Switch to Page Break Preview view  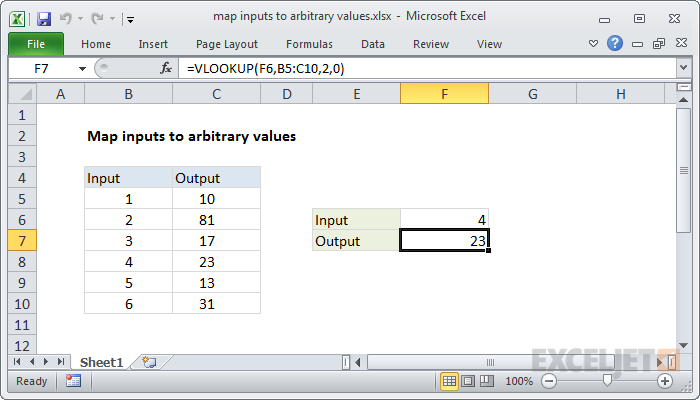pyautogui.click(x=489, y=381)
